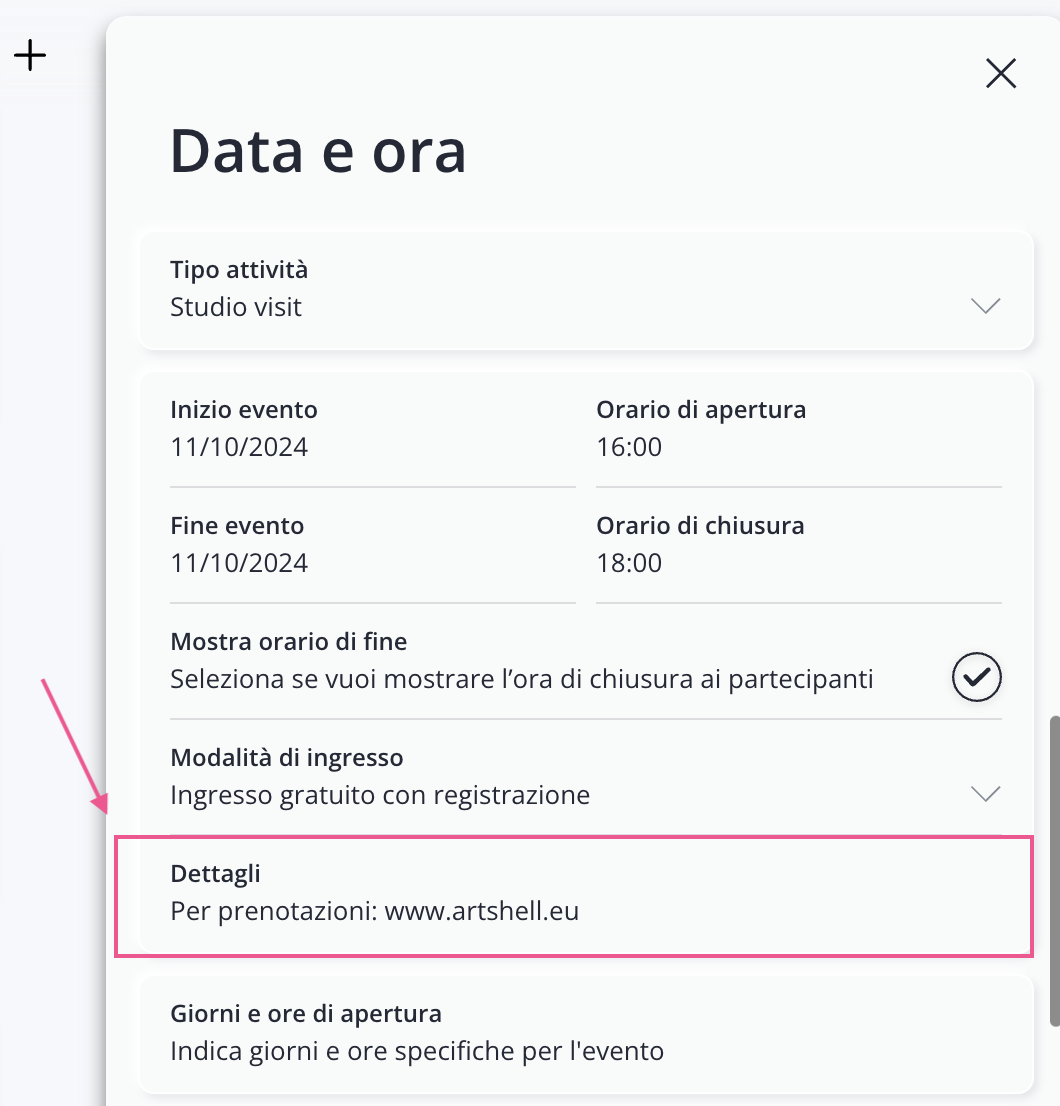Click the Inizio evento date 11/10/2024
This screenshot has height=1106, width=1060.
239,447
